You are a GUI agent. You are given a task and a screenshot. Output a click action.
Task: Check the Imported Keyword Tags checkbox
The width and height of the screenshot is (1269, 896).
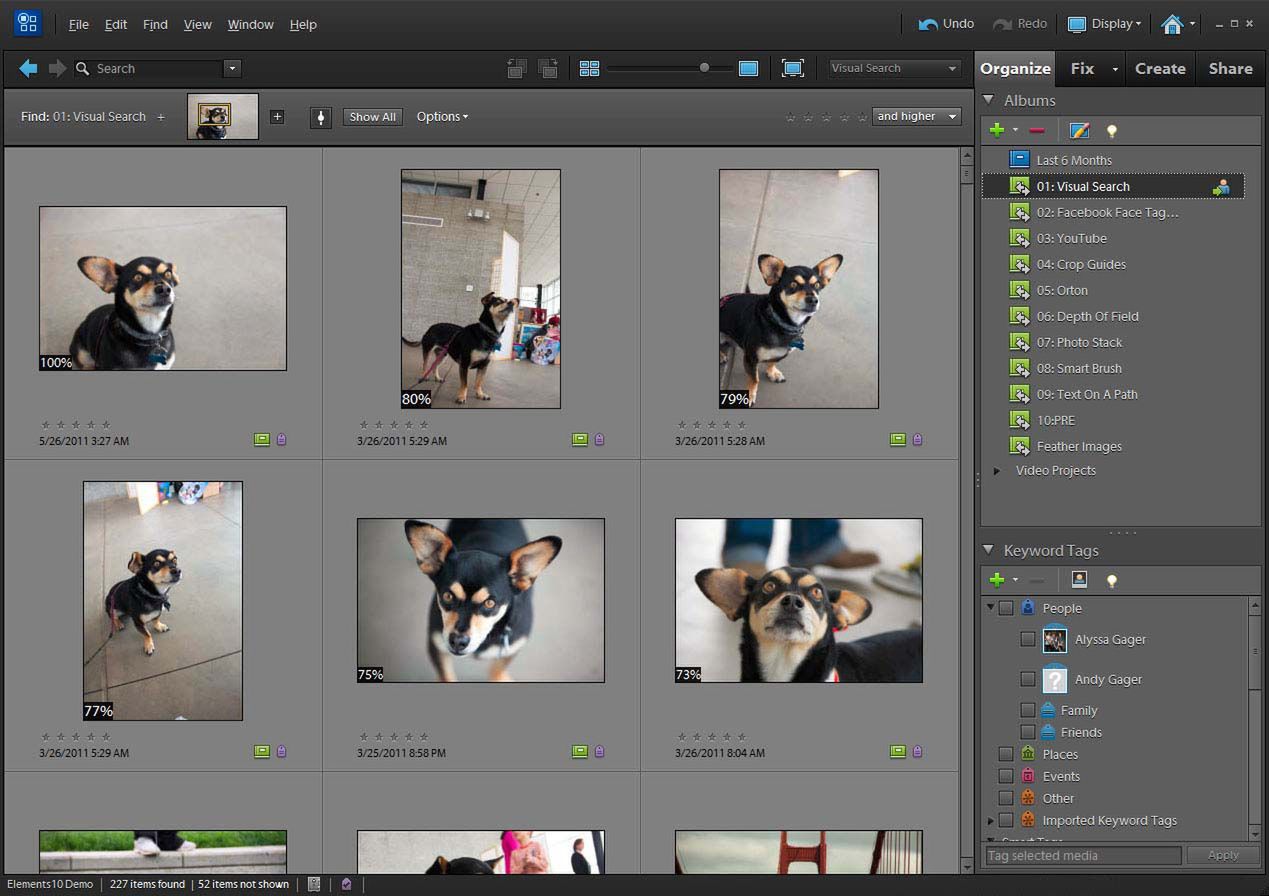(x=1007, y=820)
